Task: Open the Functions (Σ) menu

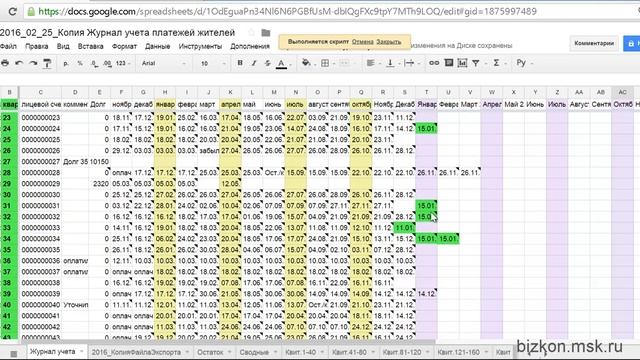Action: (496, 63)
